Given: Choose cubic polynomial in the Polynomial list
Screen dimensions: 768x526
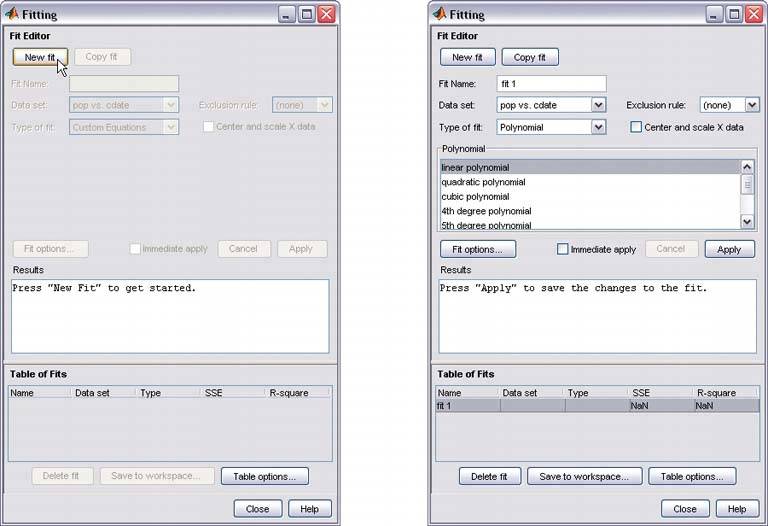Looking at the screenshot, I should pos(475,197).
